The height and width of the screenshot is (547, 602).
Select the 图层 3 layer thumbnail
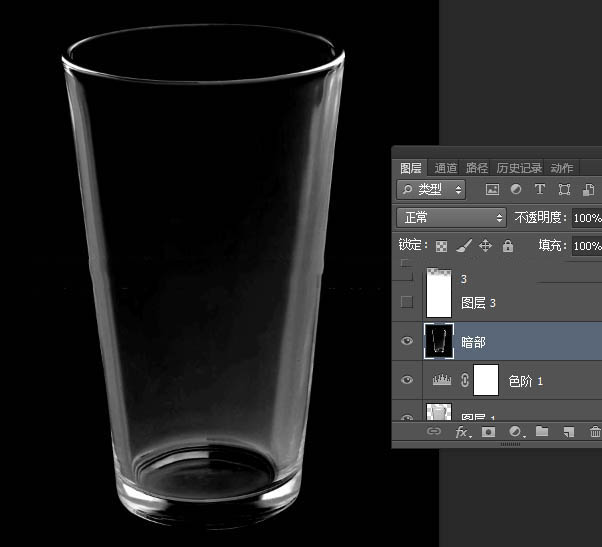(439, 293)
